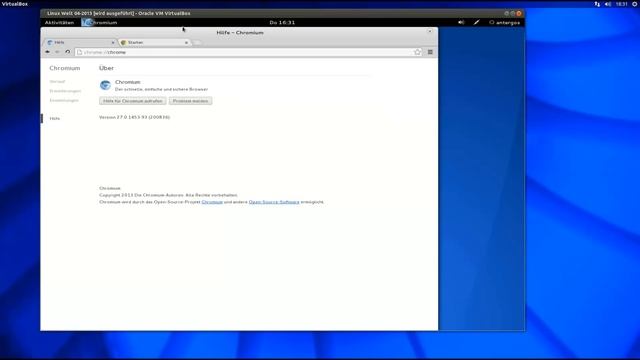Click the Starten tab favicon
The width and height of the screenshot is (640, 360).
(x=123, y=42)
